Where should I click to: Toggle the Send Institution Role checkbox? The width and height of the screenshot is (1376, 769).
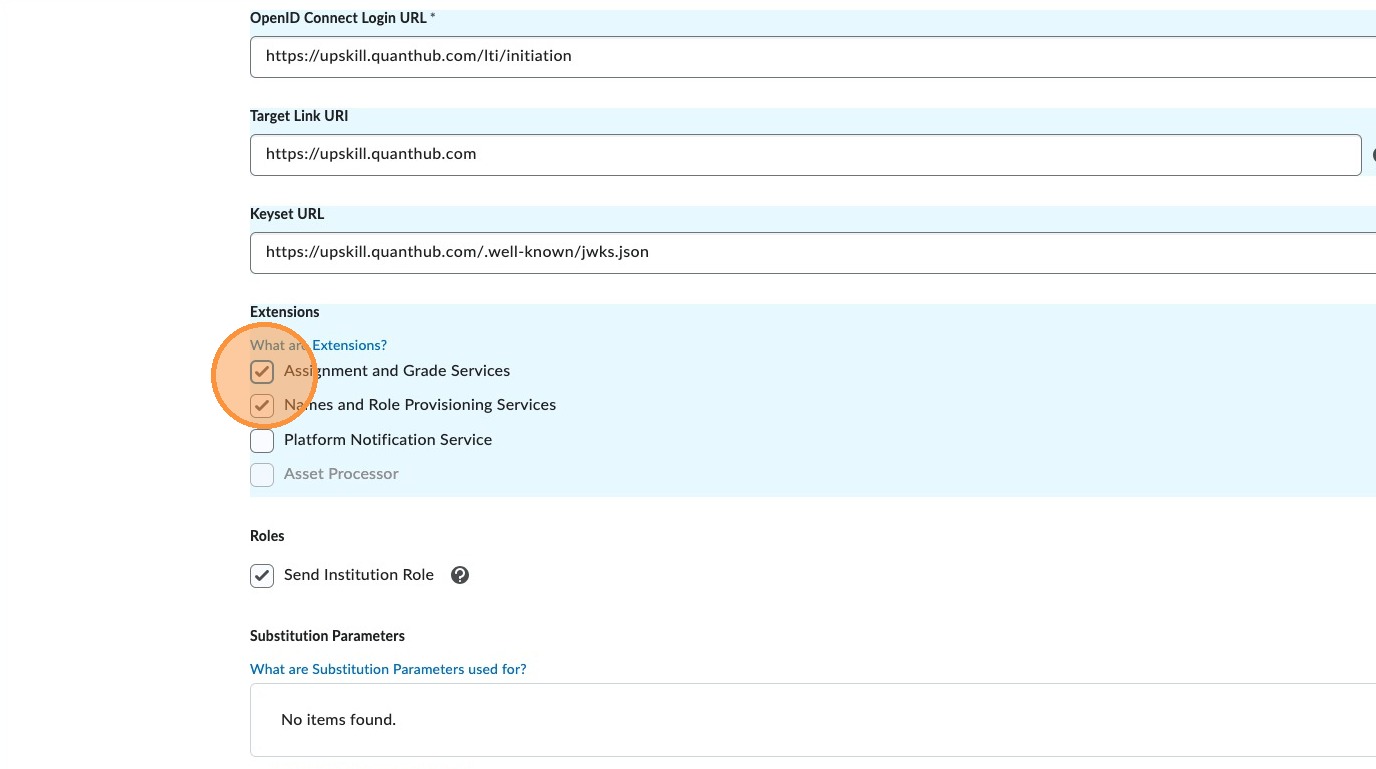click(262, 575)
